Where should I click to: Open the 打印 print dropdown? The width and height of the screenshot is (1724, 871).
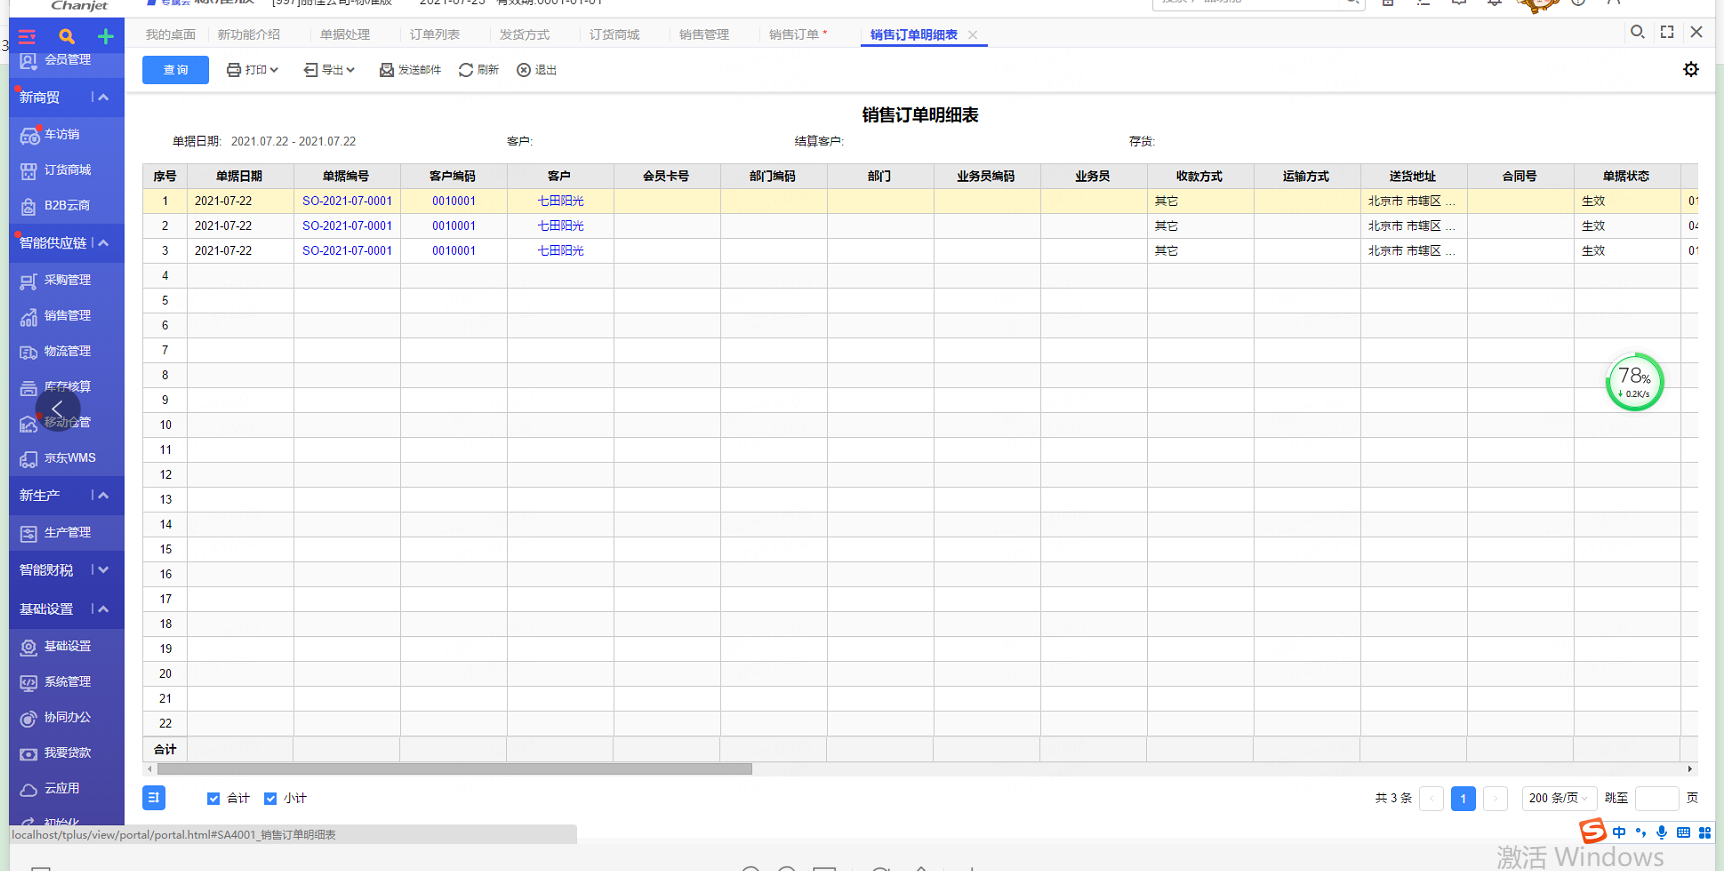point(252,70)
